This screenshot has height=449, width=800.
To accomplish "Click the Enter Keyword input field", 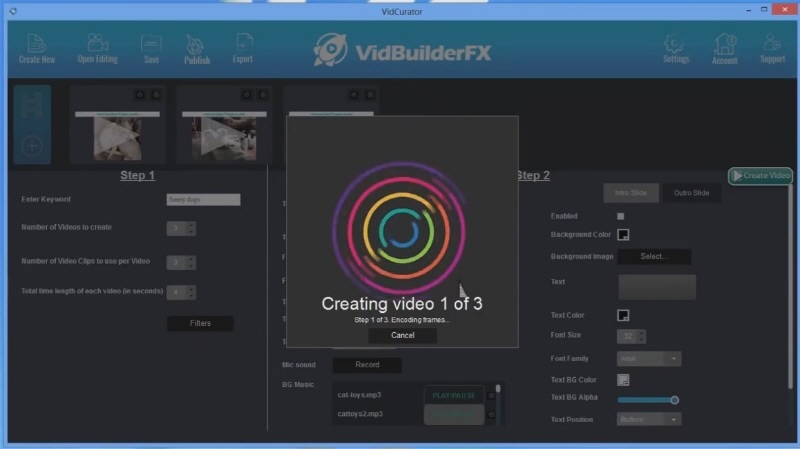I will (203, 199).
